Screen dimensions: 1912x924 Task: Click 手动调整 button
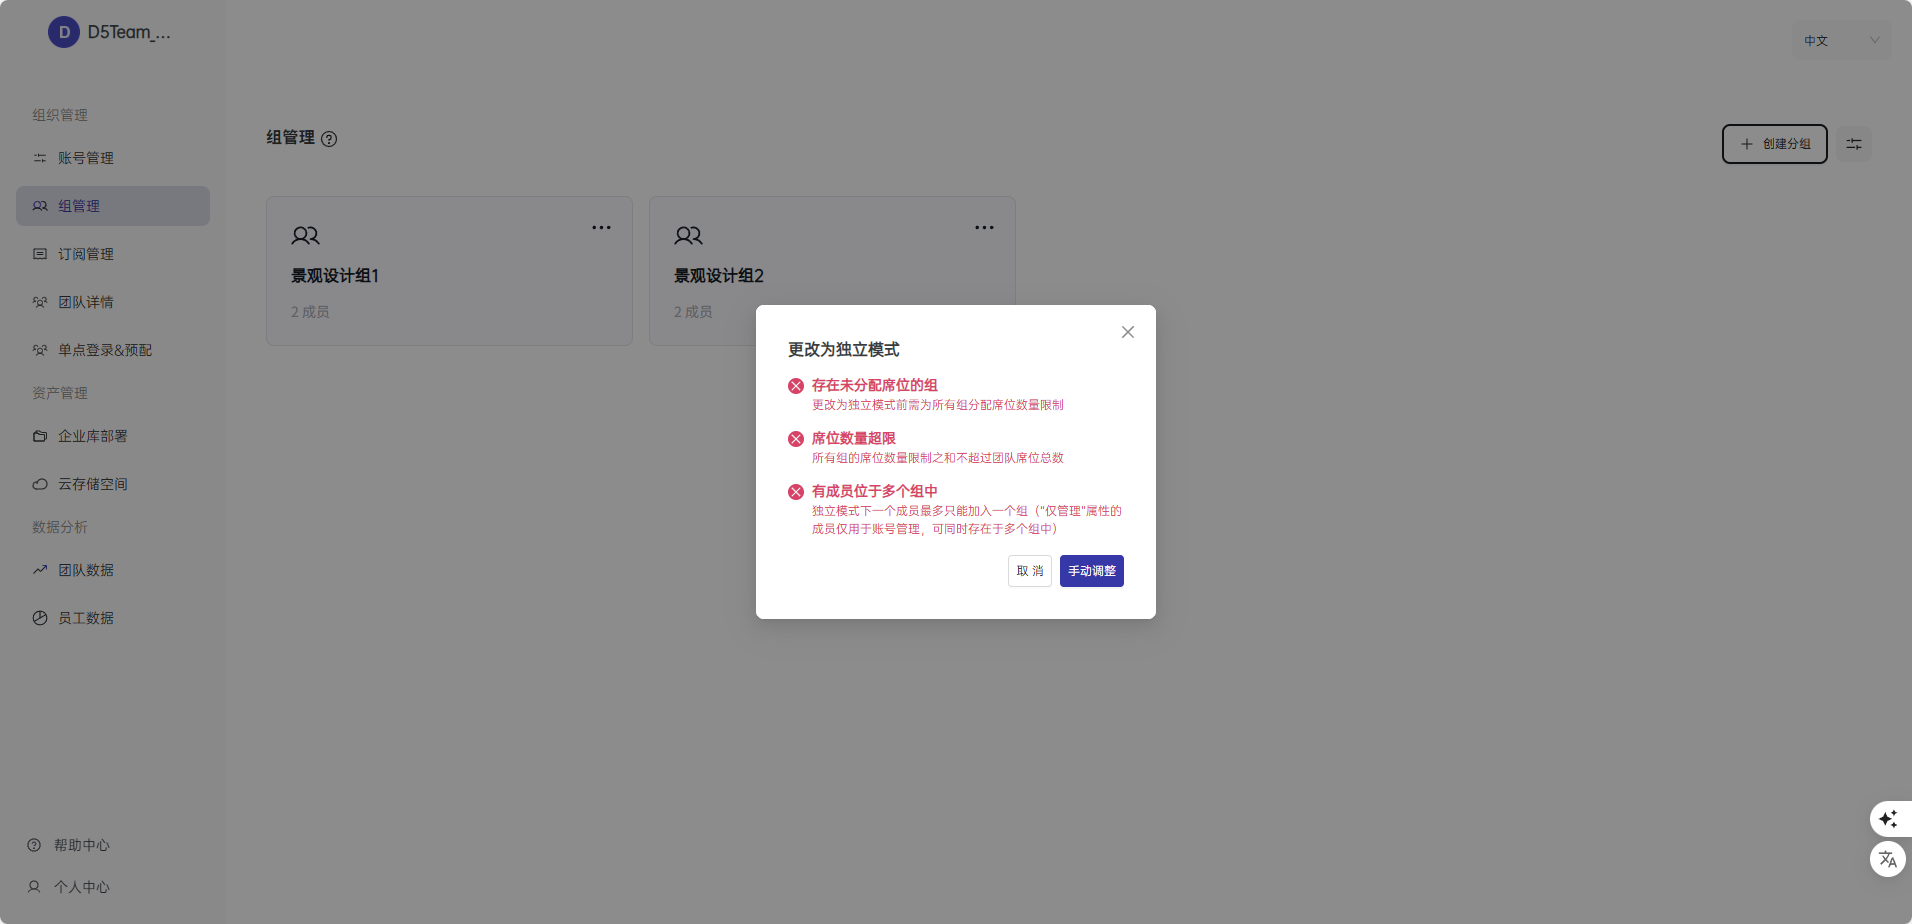1092,571
